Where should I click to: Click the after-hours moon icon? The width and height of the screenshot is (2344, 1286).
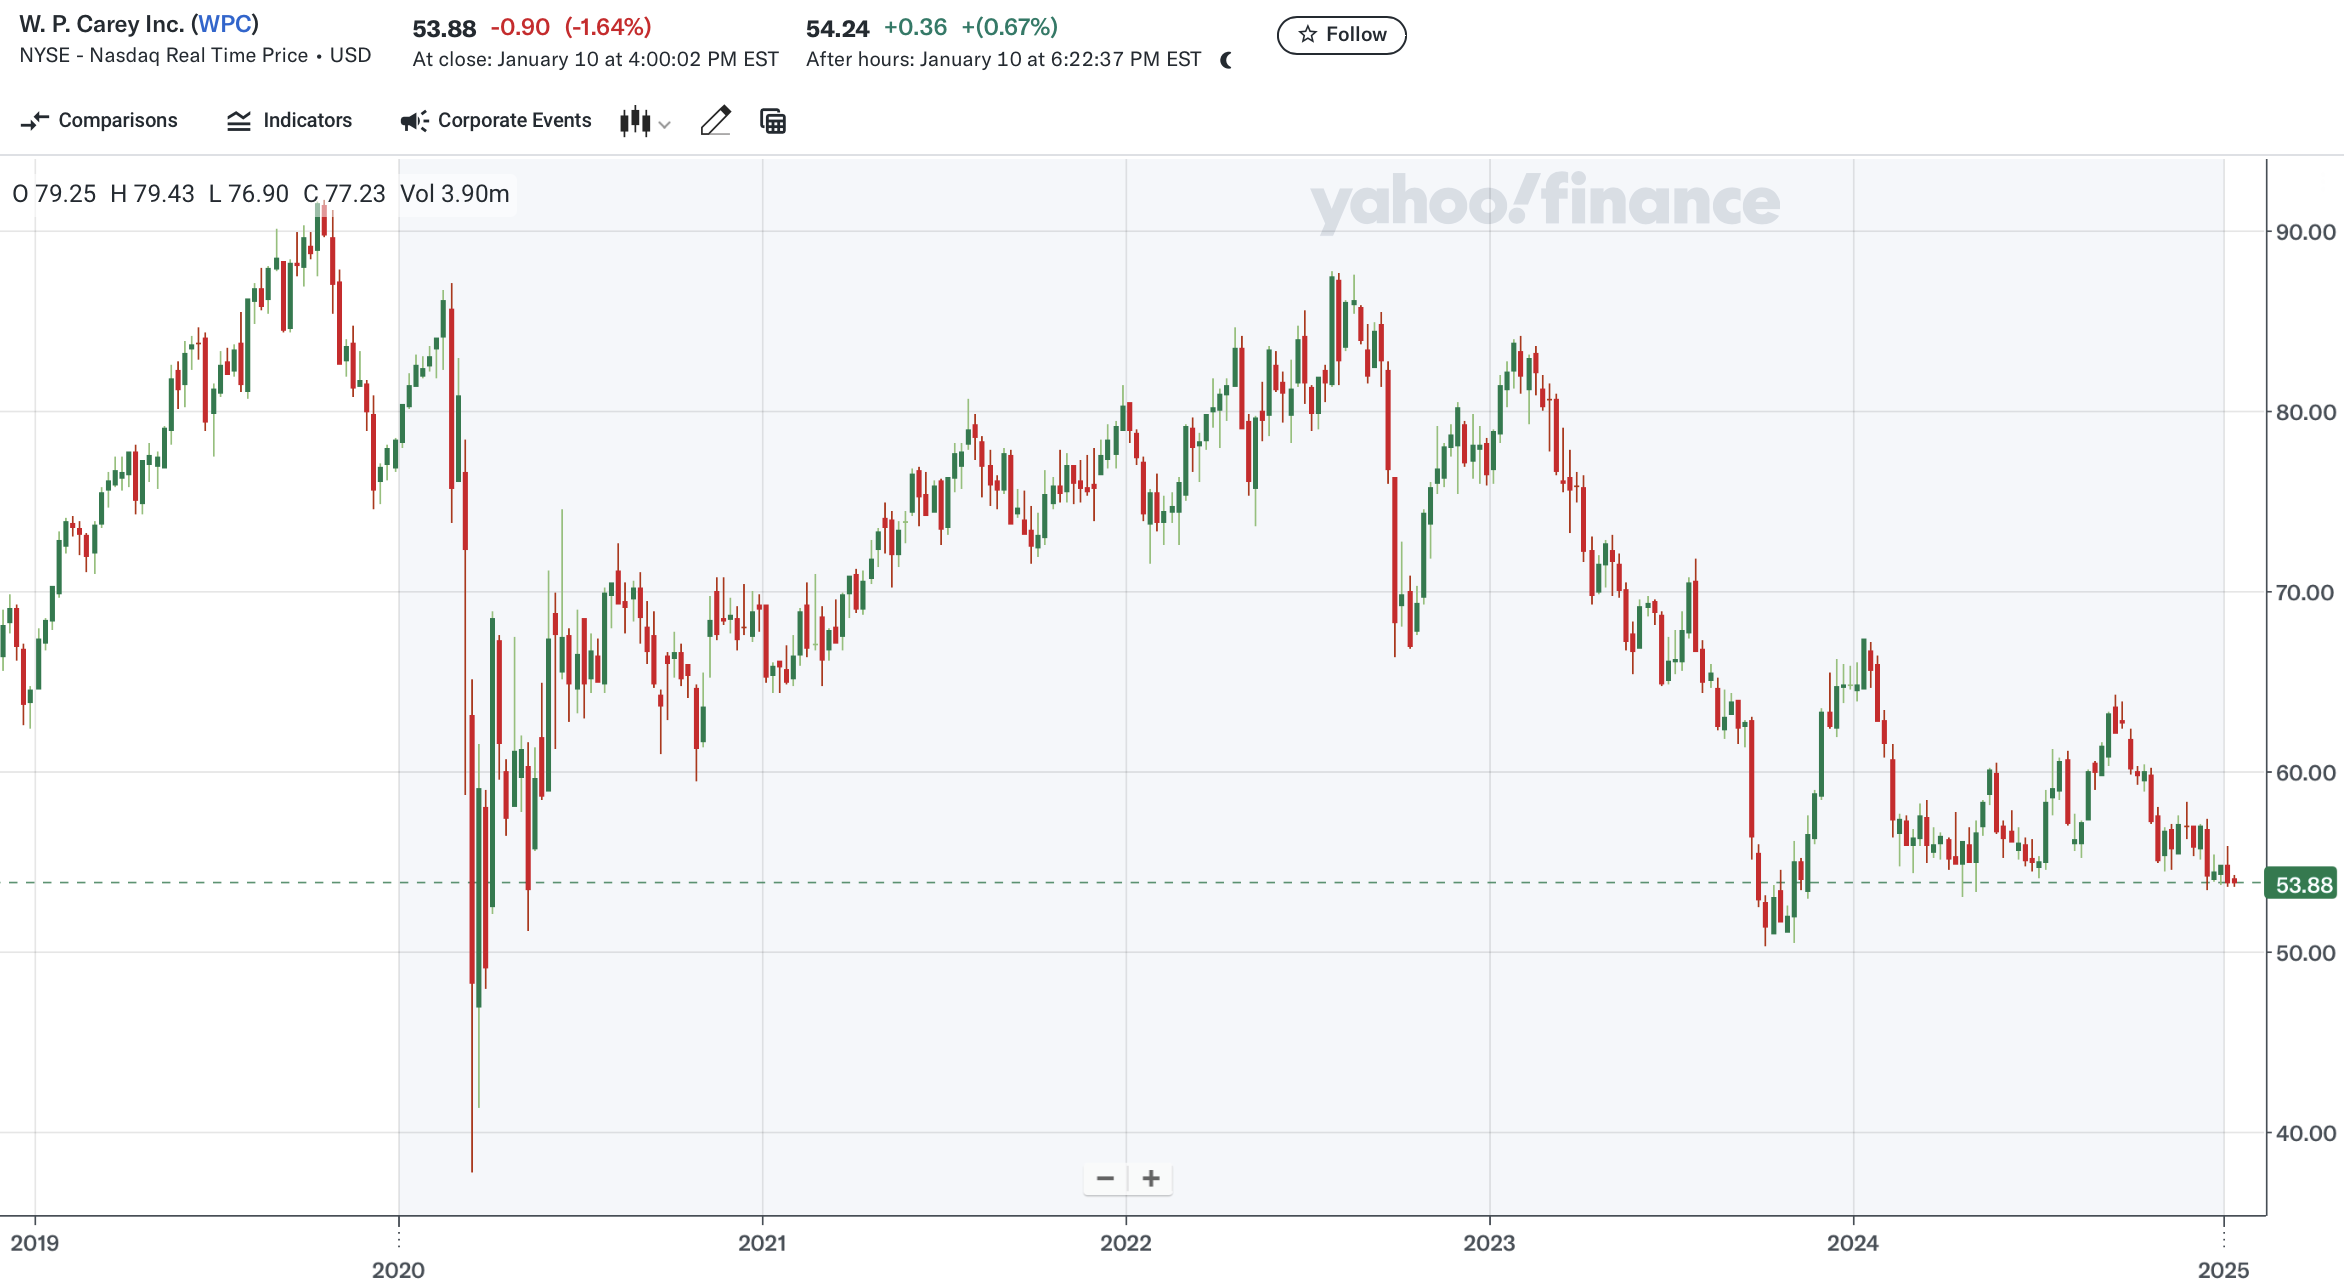[1227, 61]
